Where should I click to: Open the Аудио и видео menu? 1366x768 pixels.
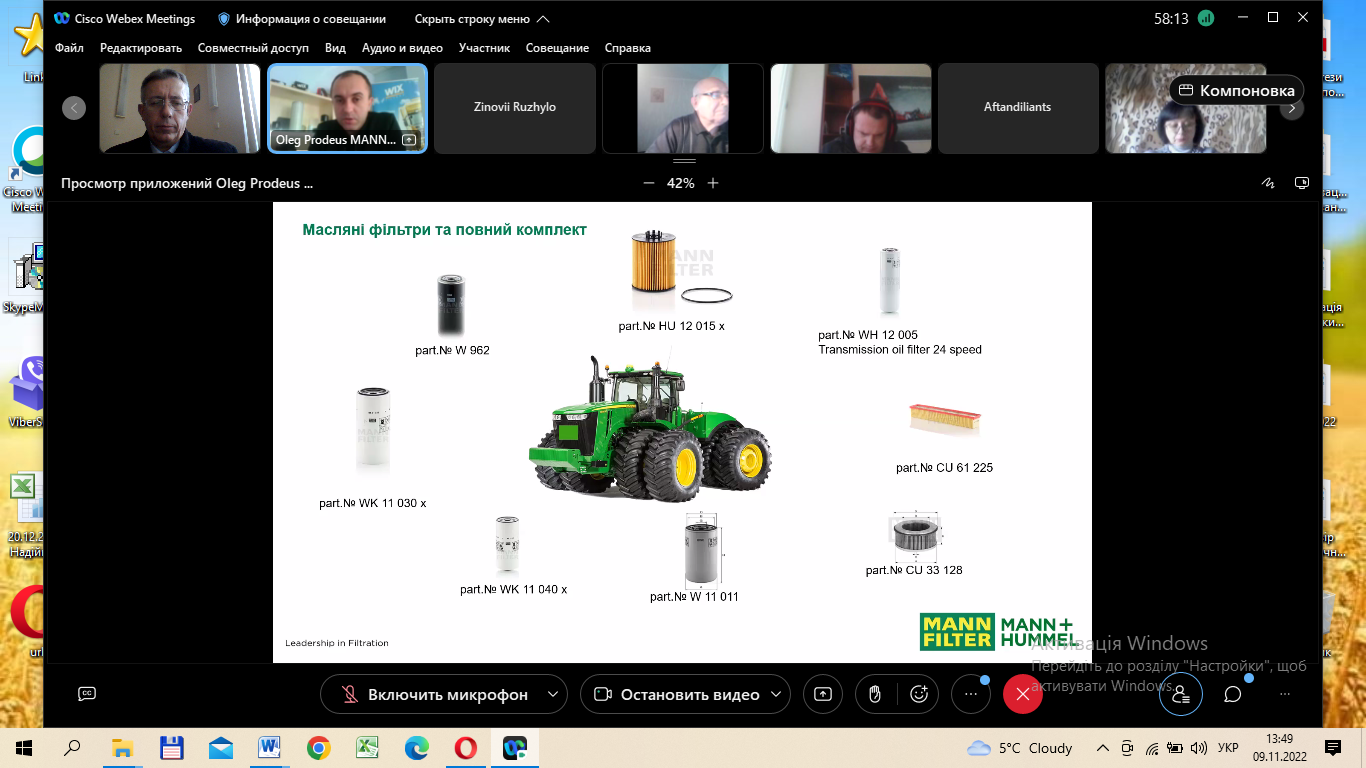(x=402, y=48)
